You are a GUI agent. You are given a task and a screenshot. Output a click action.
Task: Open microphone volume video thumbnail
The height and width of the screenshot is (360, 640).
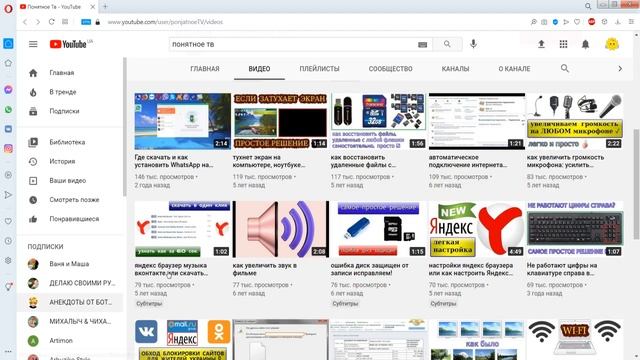click(x=575, y=121)
